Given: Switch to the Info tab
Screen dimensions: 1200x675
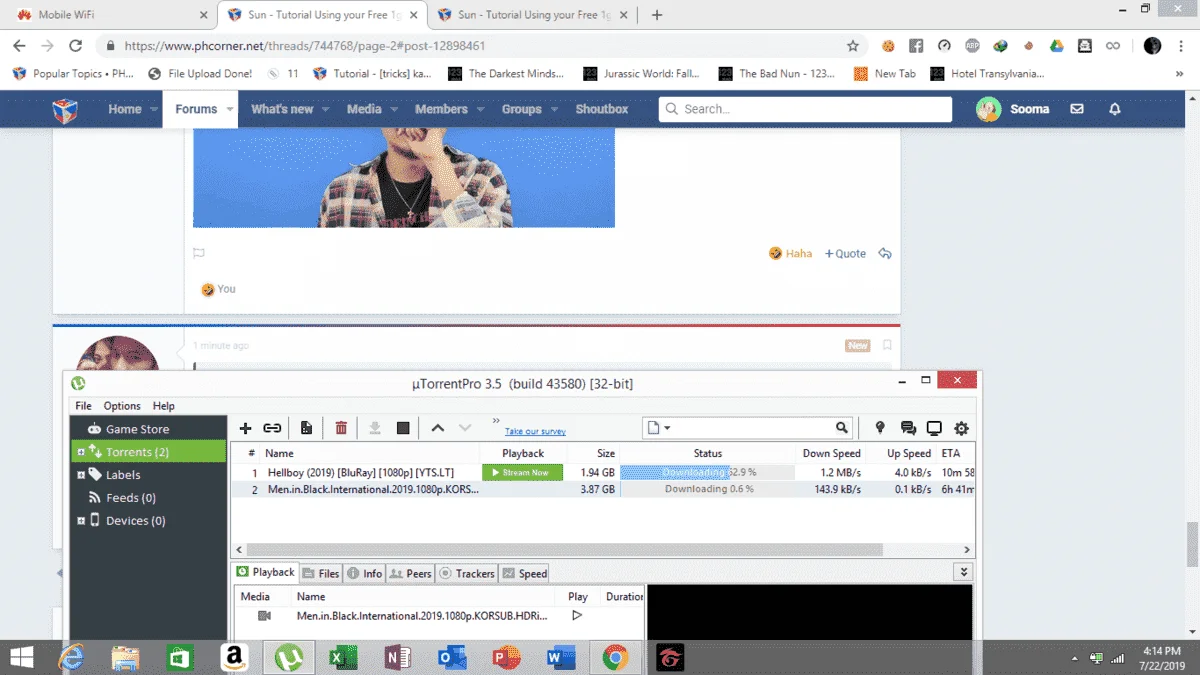Looking at the screenshot, I should [365, 573].
